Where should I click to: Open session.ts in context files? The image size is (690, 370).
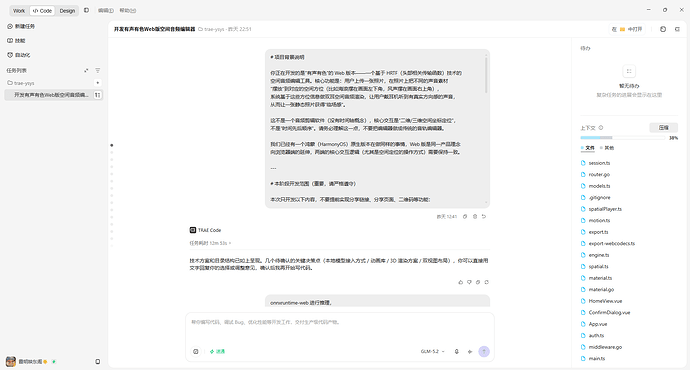tap(599, 163)
